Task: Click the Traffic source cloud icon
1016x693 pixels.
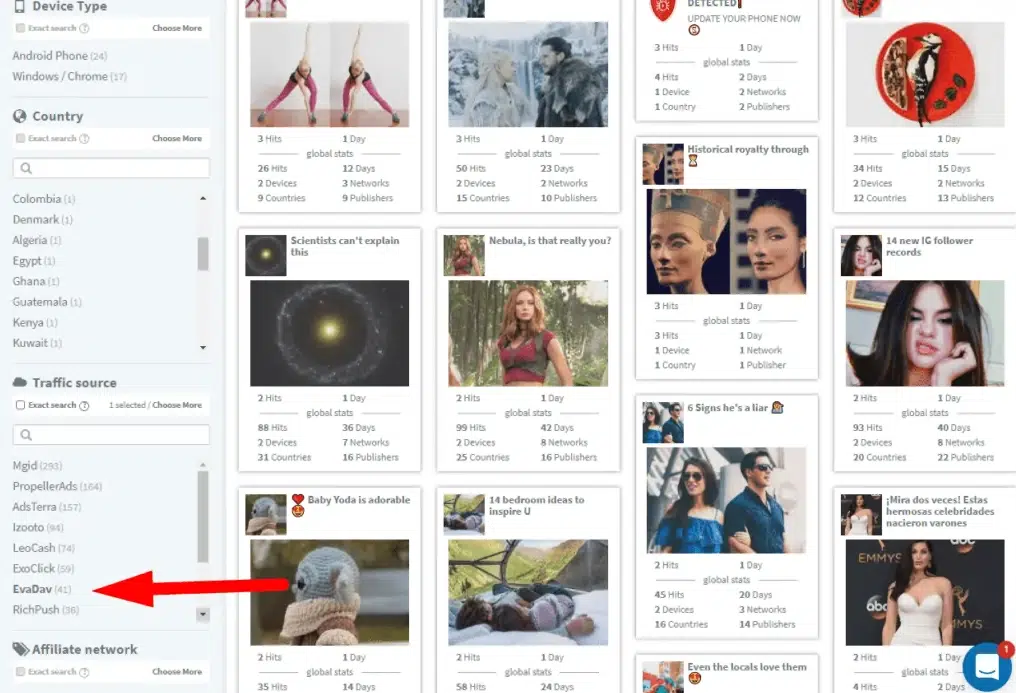Action: point(19,383)
